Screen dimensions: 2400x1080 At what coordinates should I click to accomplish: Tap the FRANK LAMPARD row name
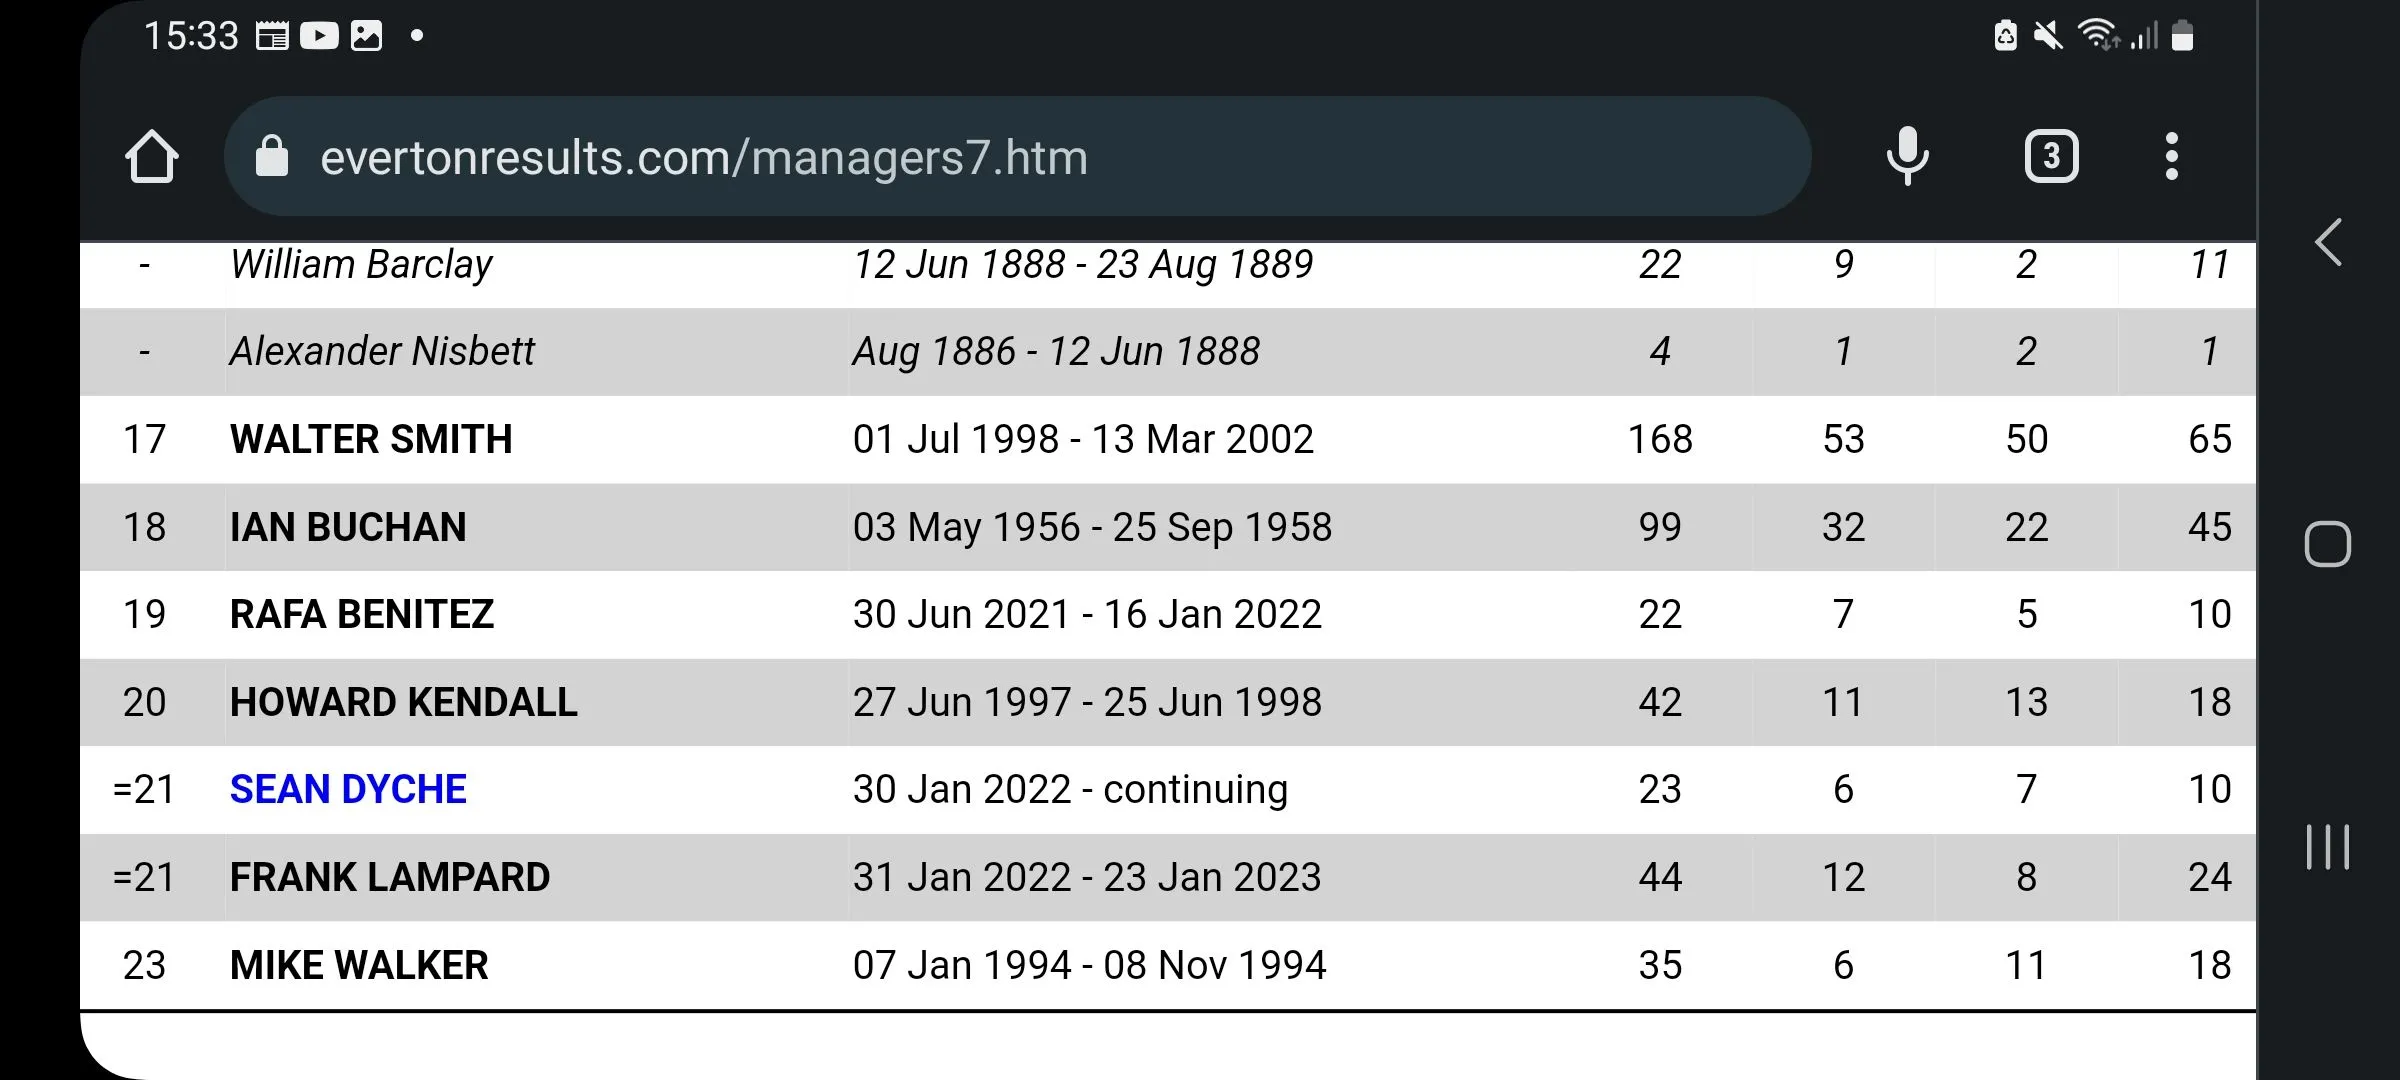pyautogui.click(x=390, y=878)
